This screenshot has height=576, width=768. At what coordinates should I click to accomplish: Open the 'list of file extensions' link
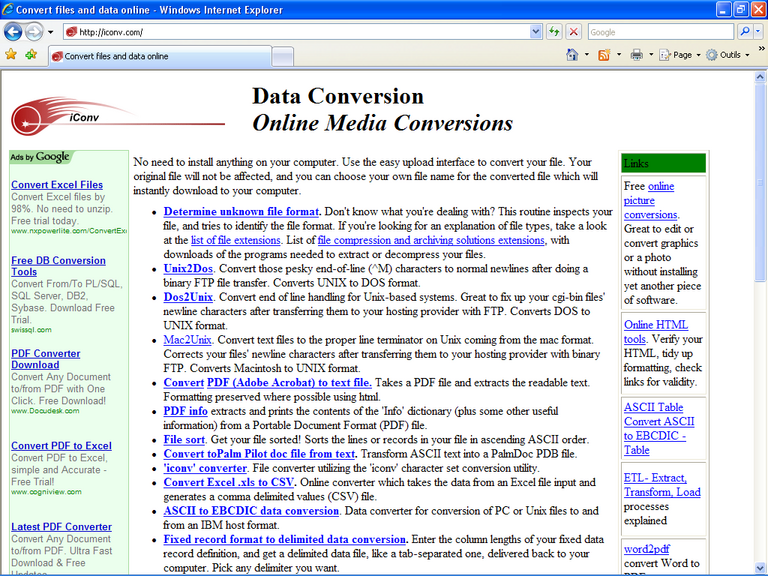pos(236,240)
